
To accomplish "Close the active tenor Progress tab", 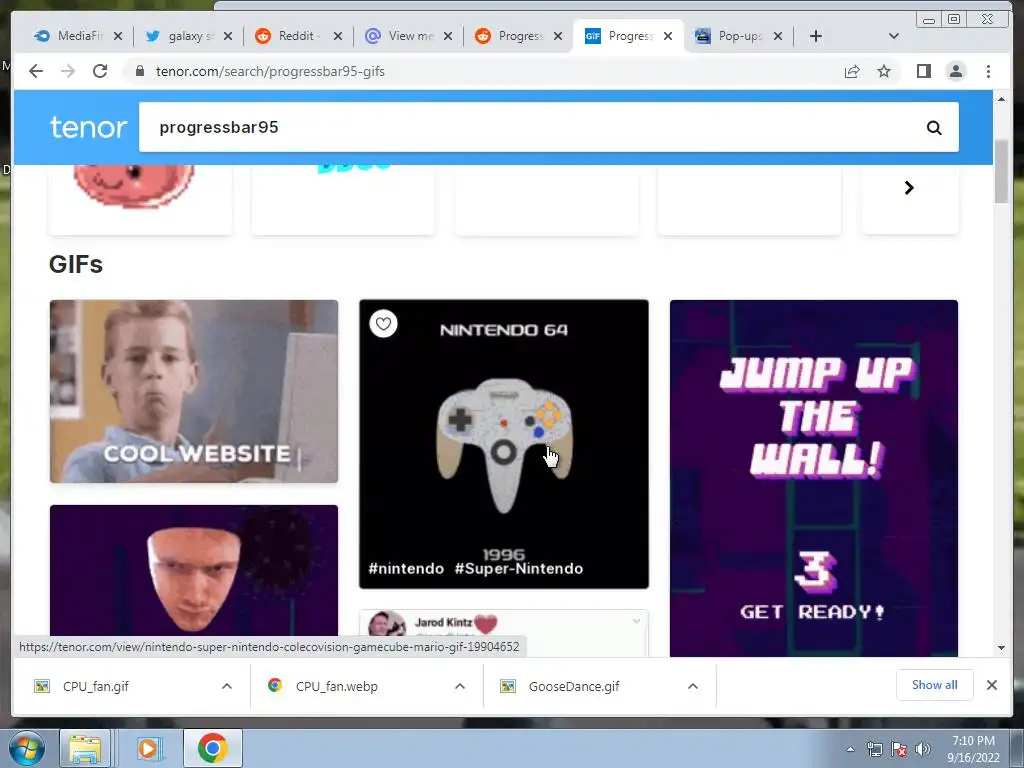I will [668, 36].
